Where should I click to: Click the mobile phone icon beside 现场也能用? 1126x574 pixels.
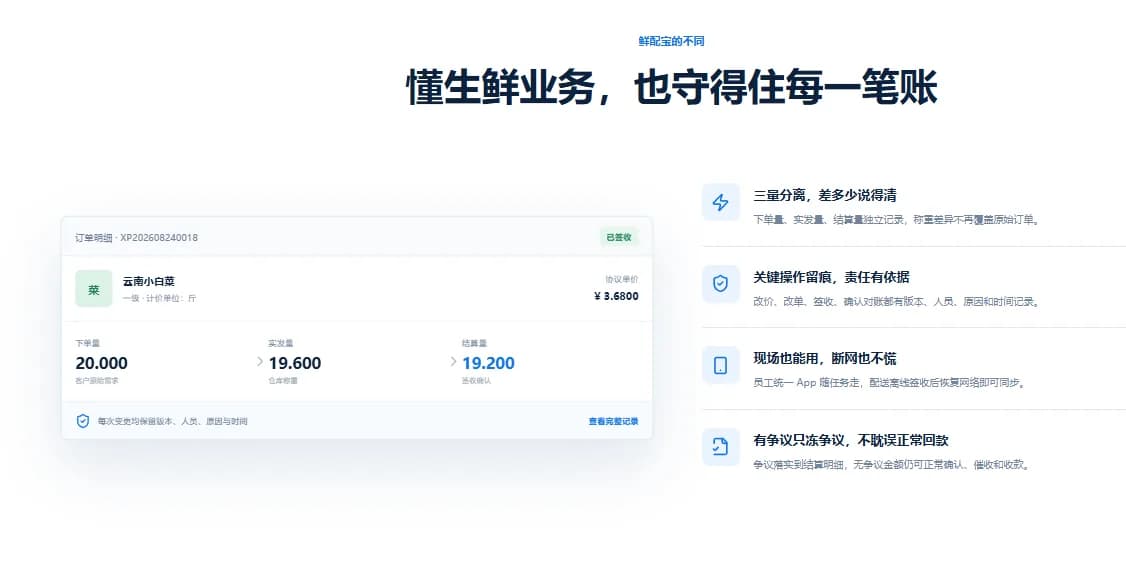[x=720, y=365]
